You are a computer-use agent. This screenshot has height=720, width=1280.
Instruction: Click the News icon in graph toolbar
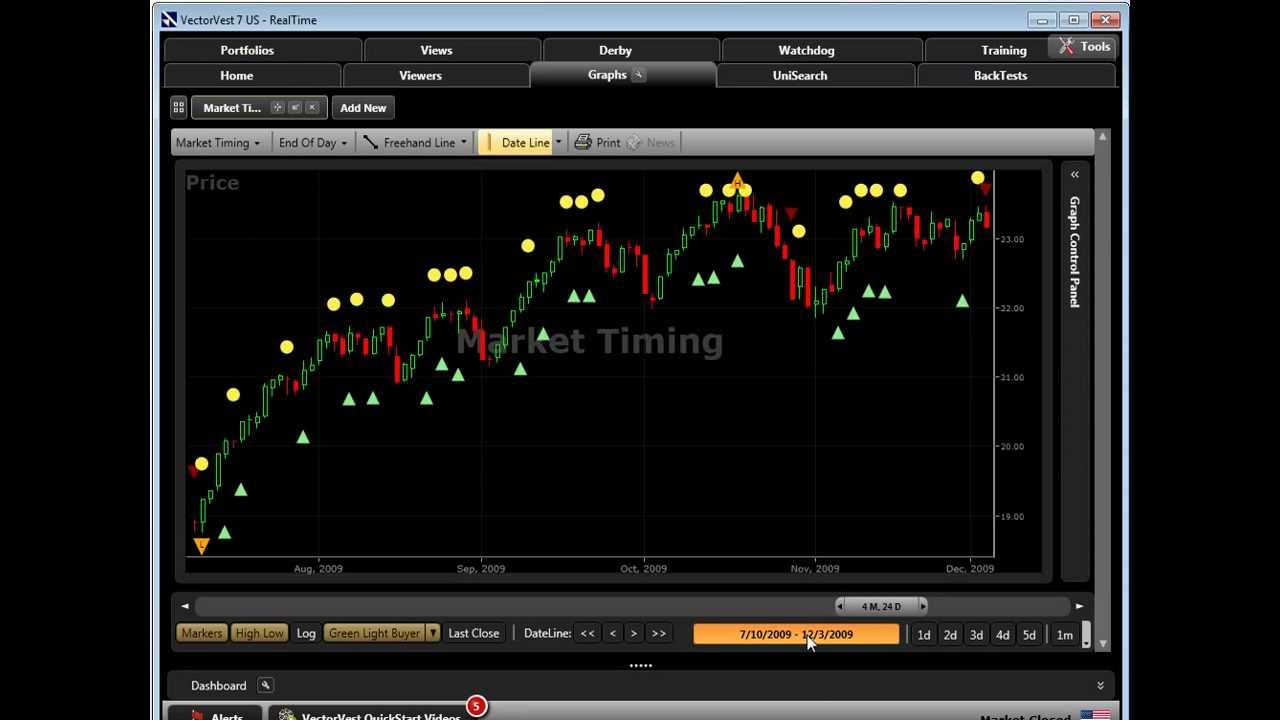[x=634, y=143]
